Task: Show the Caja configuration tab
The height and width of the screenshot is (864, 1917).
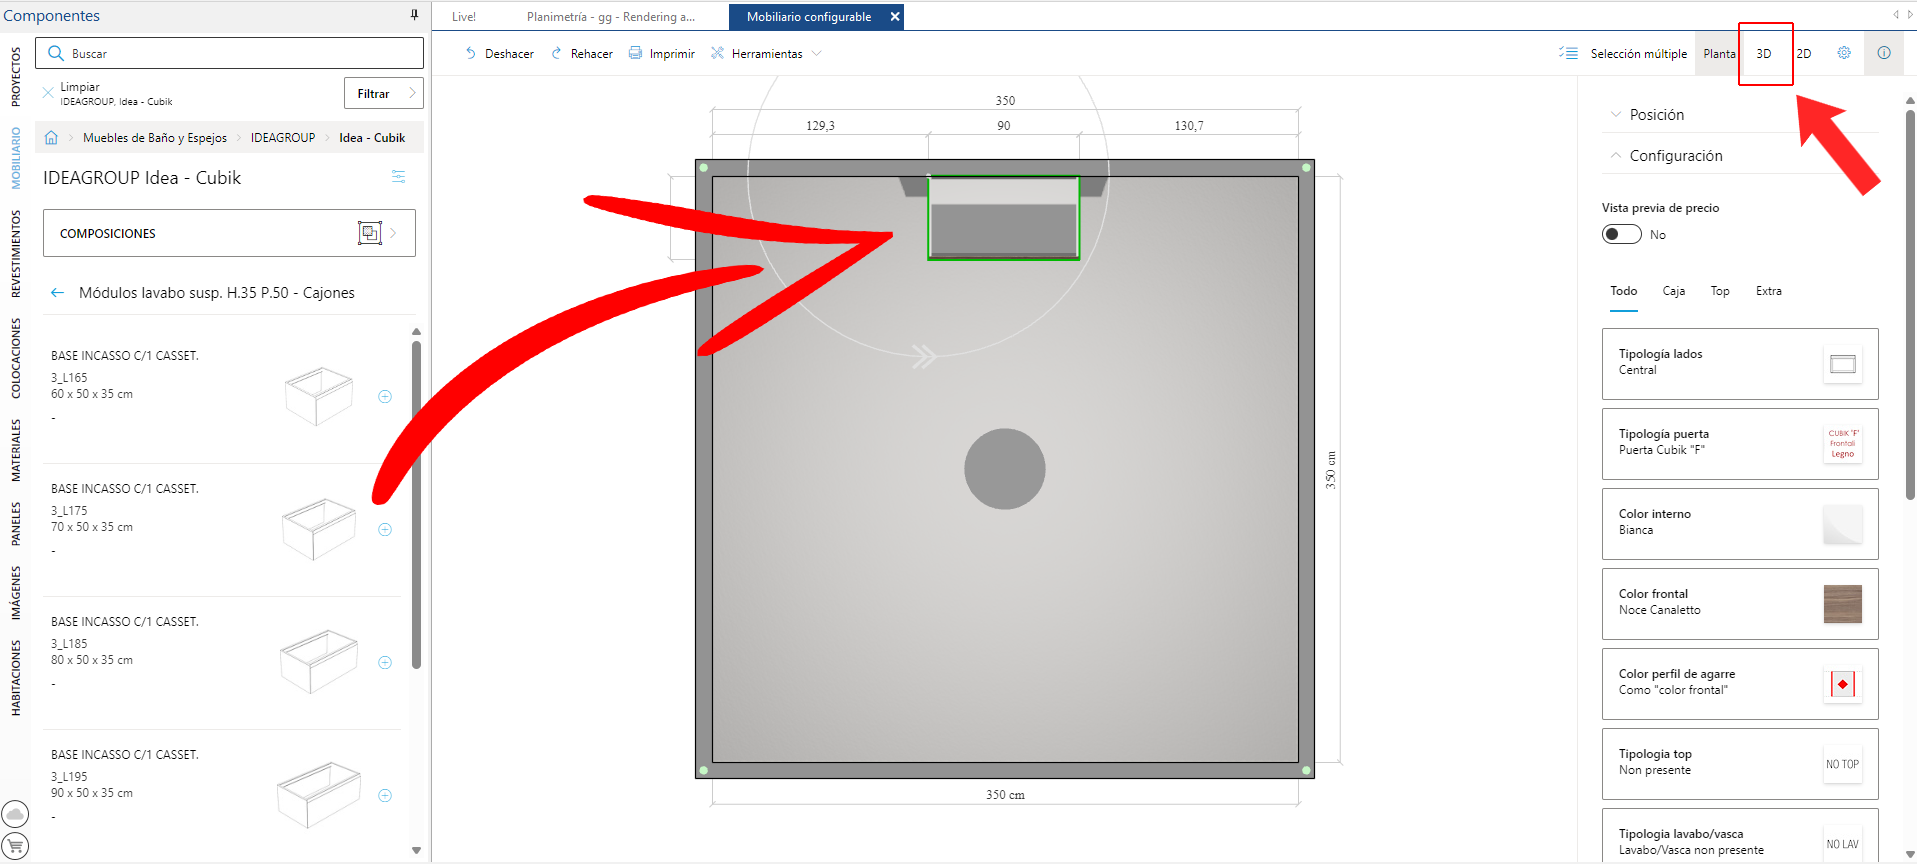Action: 1674,291
